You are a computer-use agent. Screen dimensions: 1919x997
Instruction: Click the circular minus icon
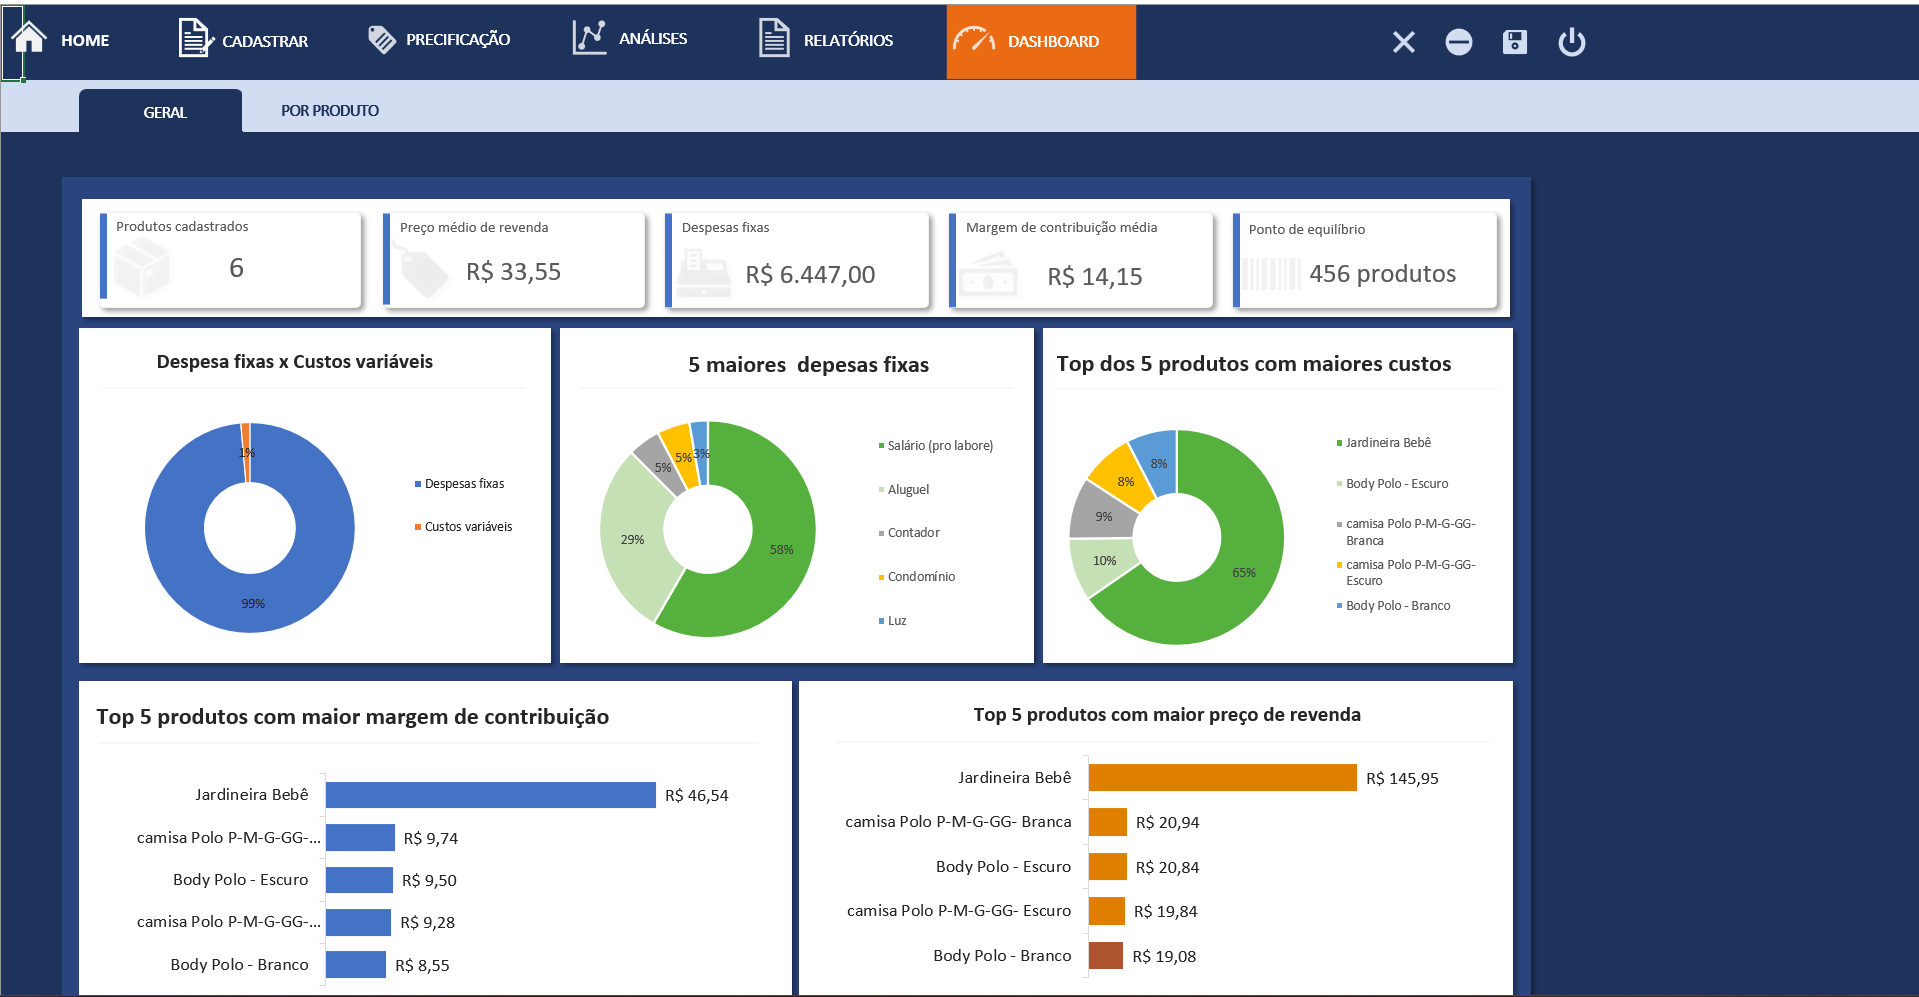click(1458, 42)
